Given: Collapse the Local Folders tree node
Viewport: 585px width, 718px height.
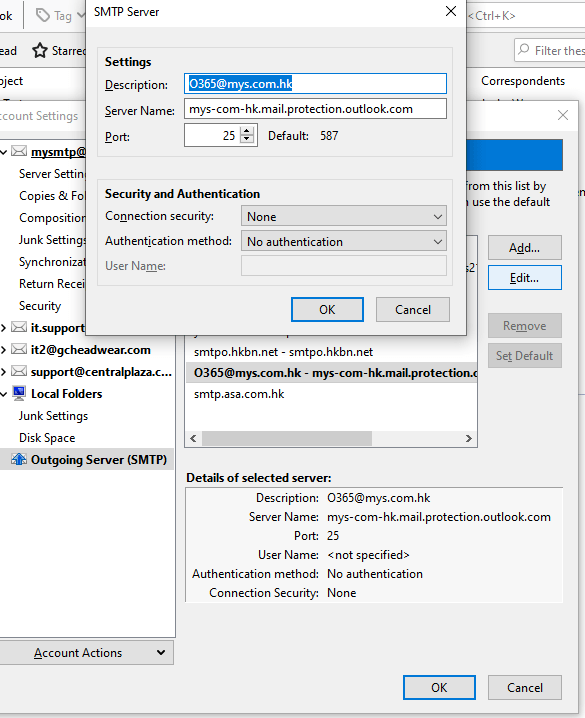Looking at the screenshot, I should tap(4, 394).
